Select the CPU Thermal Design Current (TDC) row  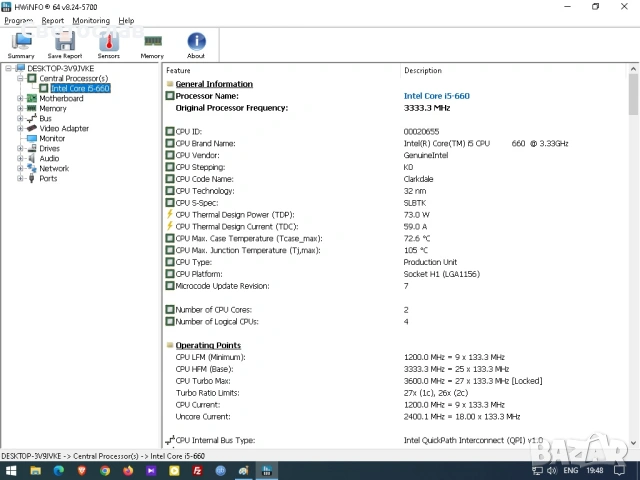tap(394, 227)
